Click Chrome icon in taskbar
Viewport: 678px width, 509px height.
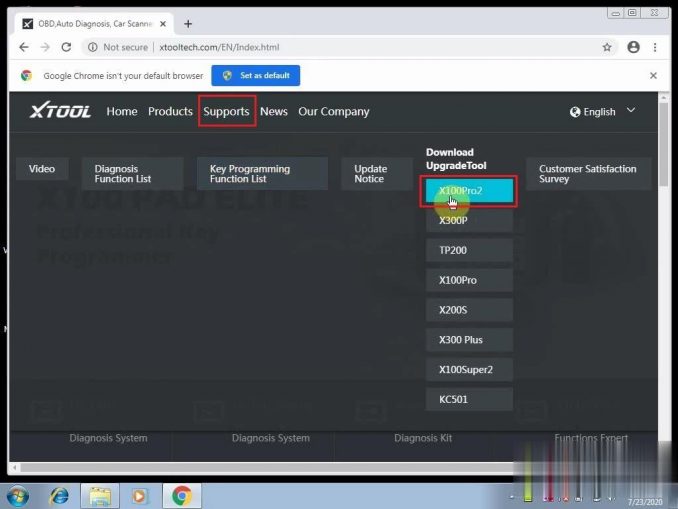[182, 496]
